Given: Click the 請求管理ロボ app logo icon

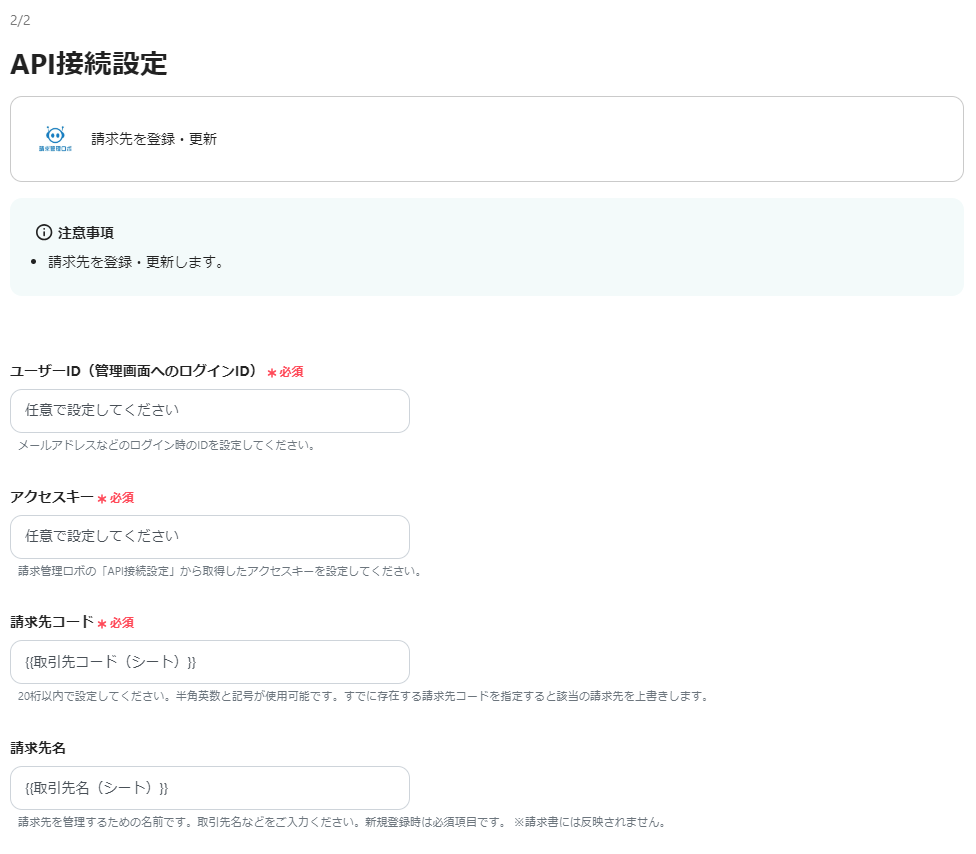Looking at the screenshot, I should click(x=55, y=139).
